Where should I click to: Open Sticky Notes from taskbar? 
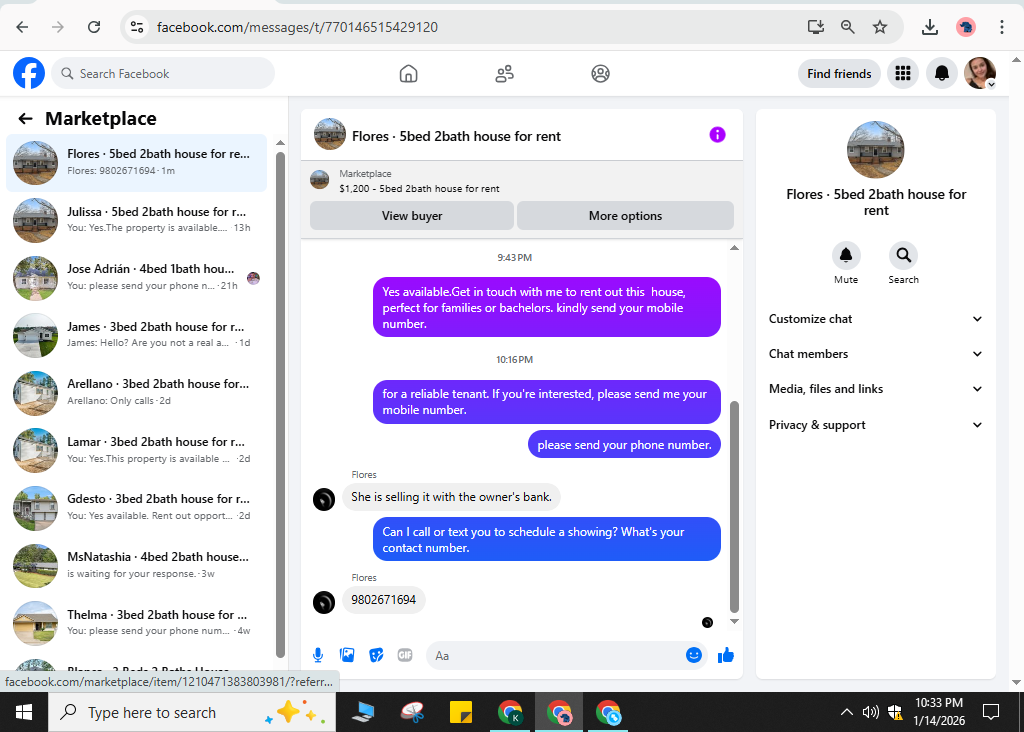460,712
